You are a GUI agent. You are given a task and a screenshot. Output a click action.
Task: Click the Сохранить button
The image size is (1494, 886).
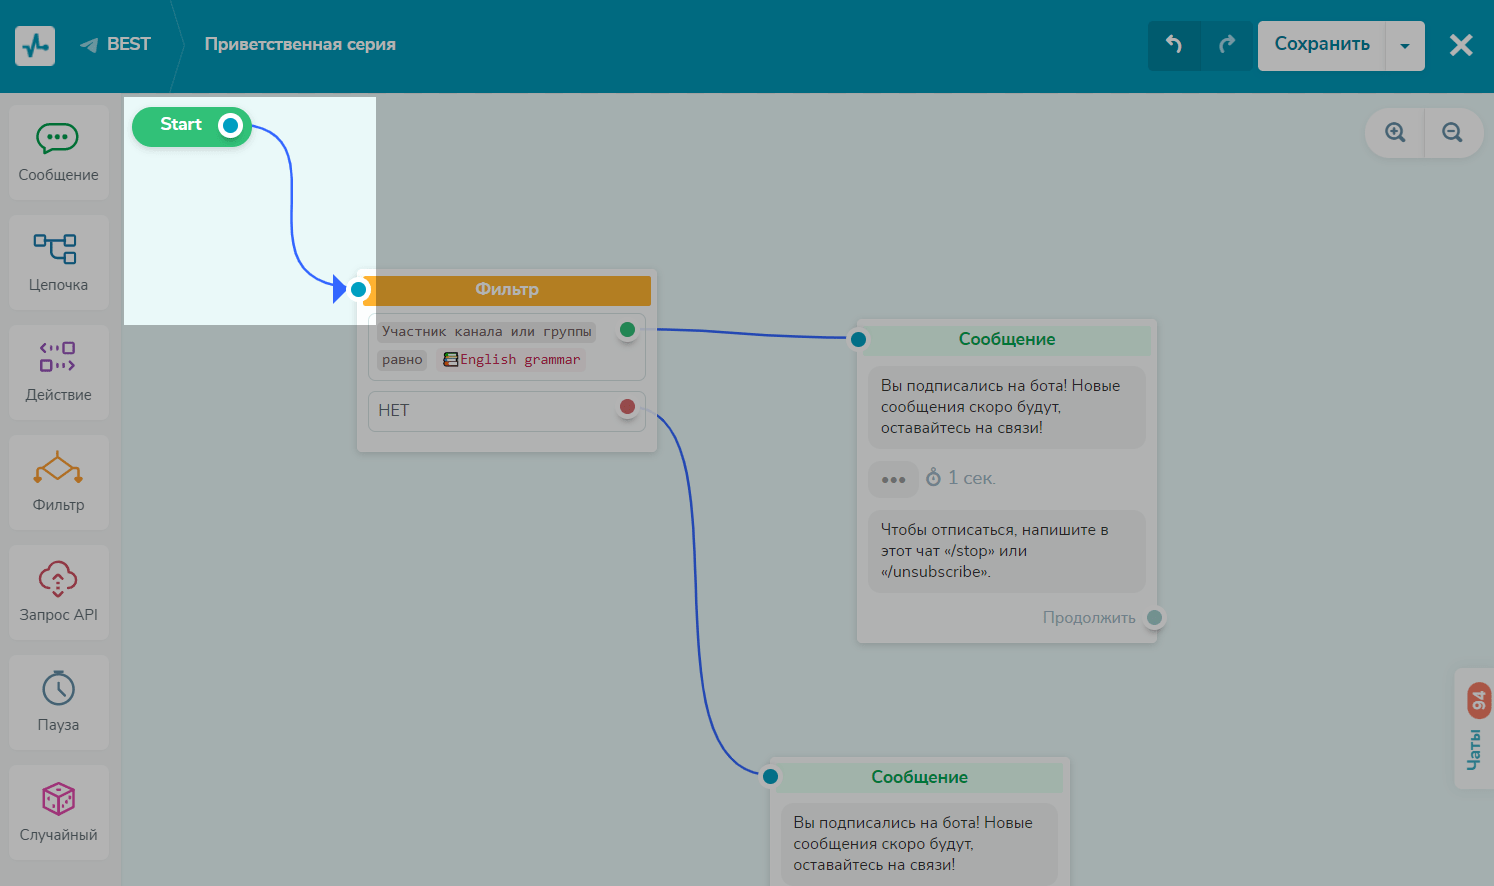pos(1321,45)
